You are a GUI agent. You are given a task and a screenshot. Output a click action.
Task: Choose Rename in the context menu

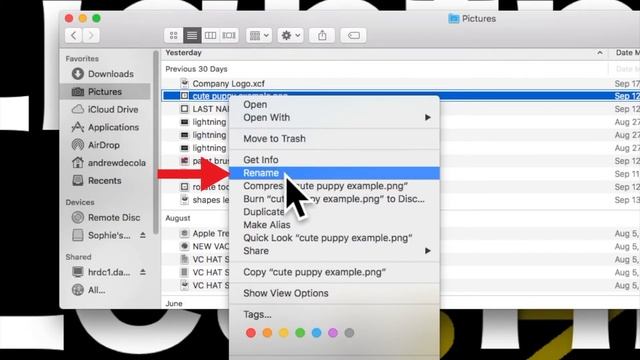(334, 173)
